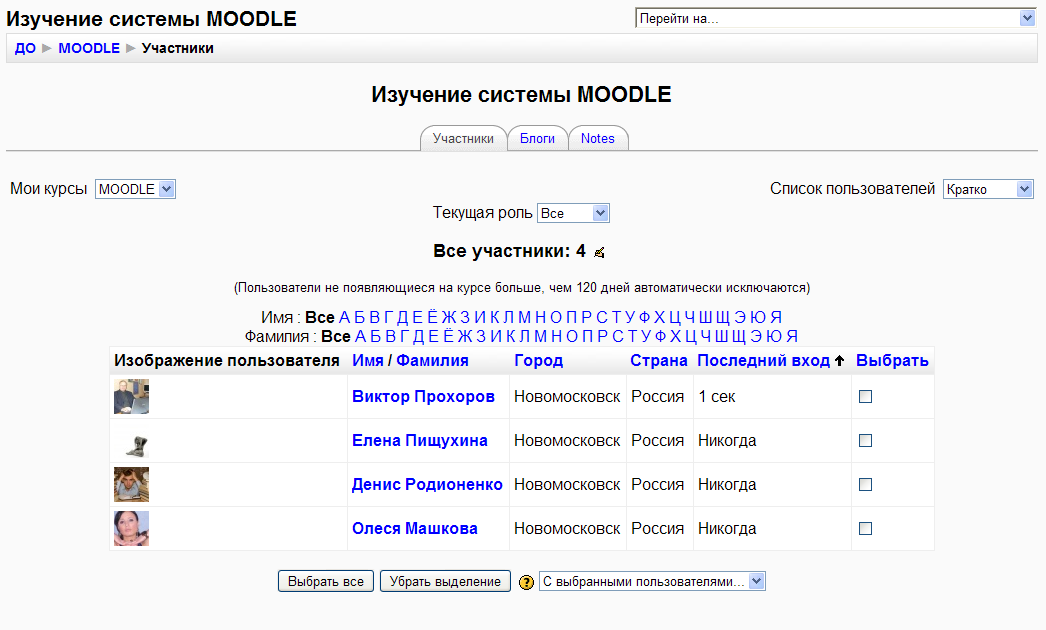
Task: Open the Мои курсы MOODLE dropdown
Action: [x=135, y=189]
